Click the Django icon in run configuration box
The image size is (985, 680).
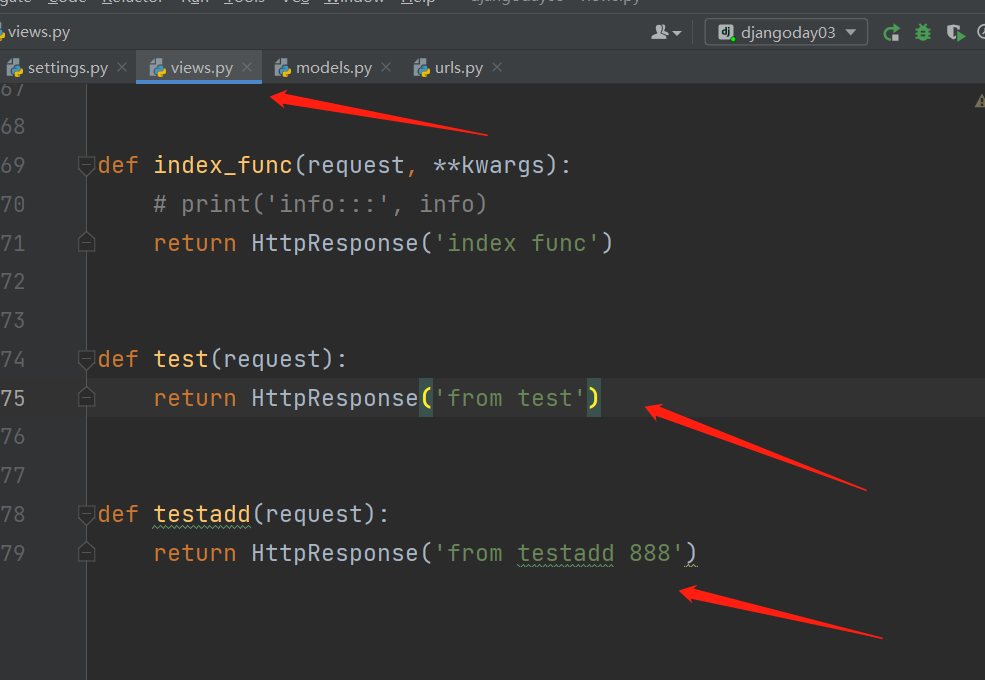(726, 32)
